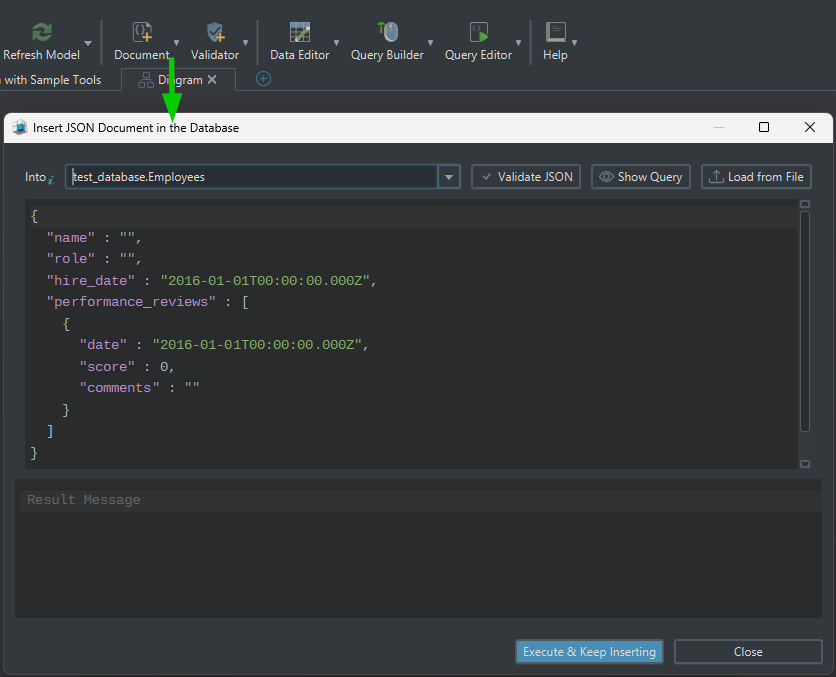Click the "comments" key in JSON
This screenshot has width=836, height=677.
(x=119, y=388)
